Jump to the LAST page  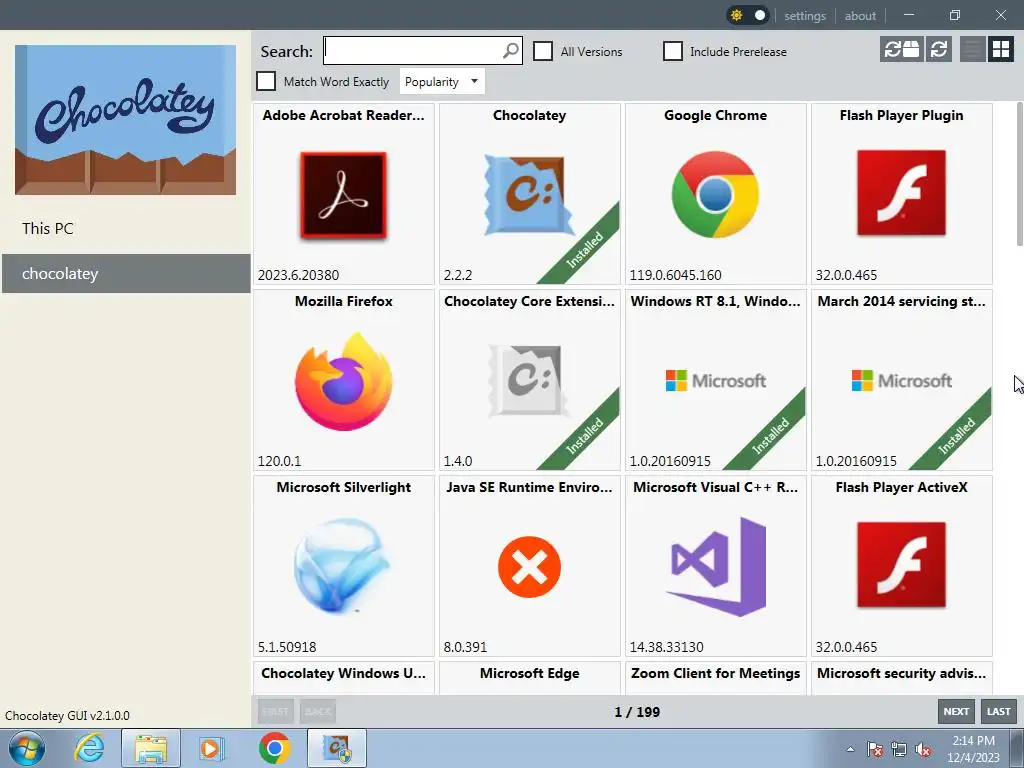(999, 712)
